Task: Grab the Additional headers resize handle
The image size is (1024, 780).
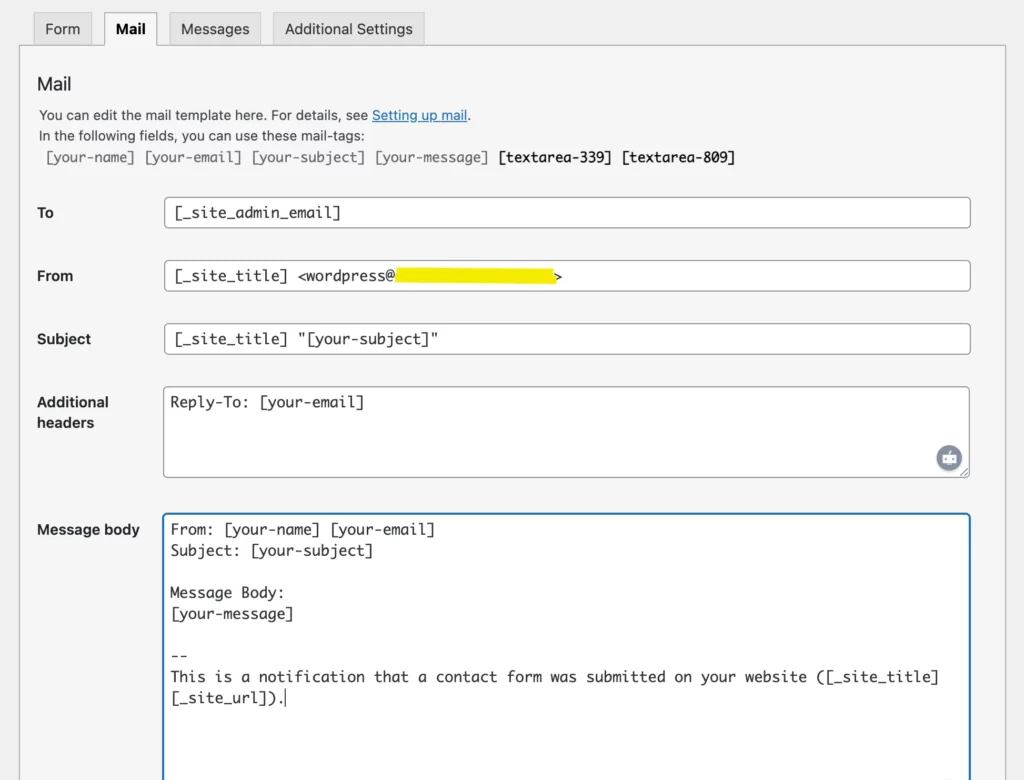Action: tap(964, 472)
